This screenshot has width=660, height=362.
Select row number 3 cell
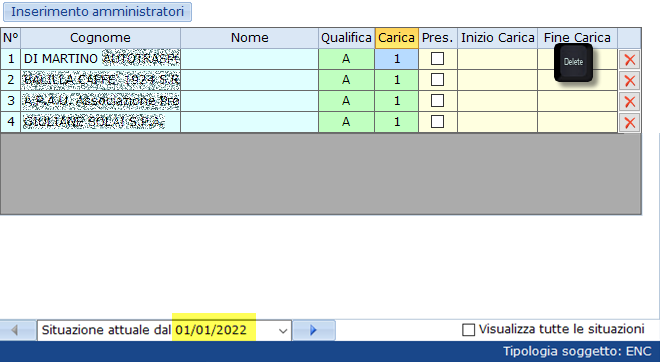11,101
